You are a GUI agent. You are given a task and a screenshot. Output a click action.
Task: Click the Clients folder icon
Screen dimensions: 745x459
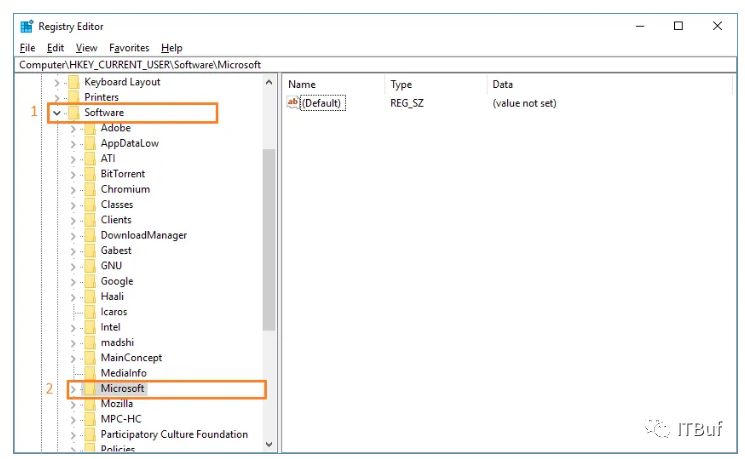click(90, 220)
